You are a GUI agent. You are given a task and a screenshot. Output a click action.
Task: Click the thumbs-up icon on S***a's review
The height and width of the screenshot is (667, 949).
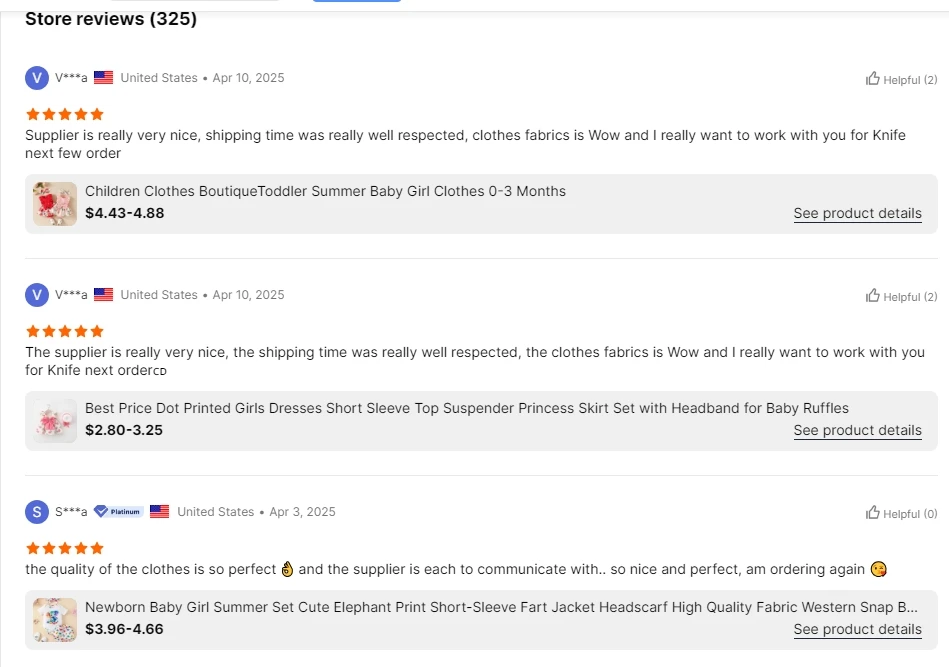pos(873,512)
